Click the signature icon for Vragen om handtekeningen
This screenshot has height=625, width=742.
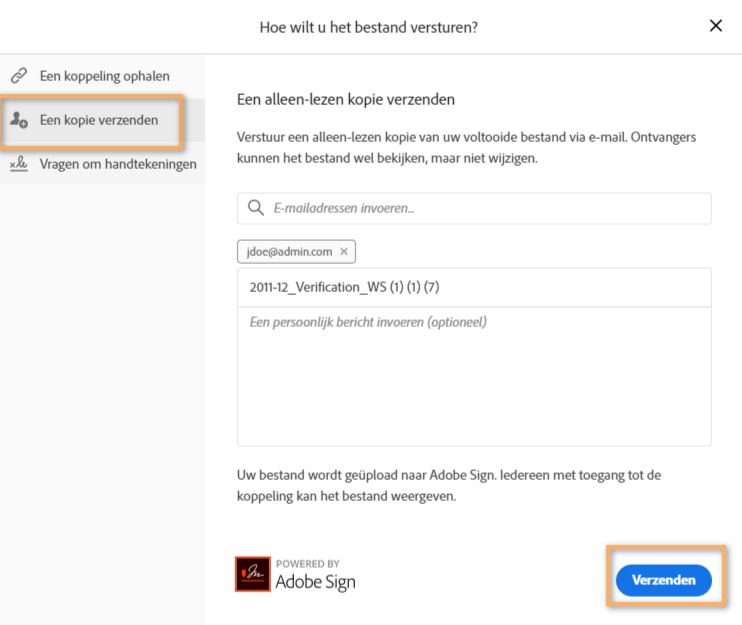[18, 164]
